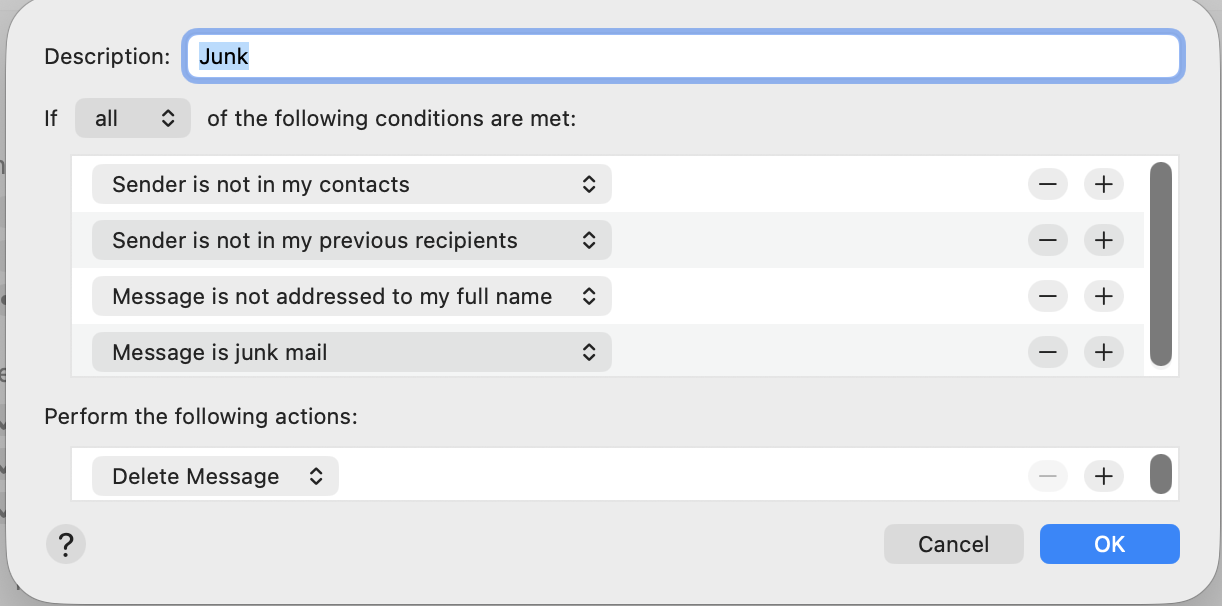
Task: Open the "Delete Message" action dropdown
Action: tap(215, 477)
